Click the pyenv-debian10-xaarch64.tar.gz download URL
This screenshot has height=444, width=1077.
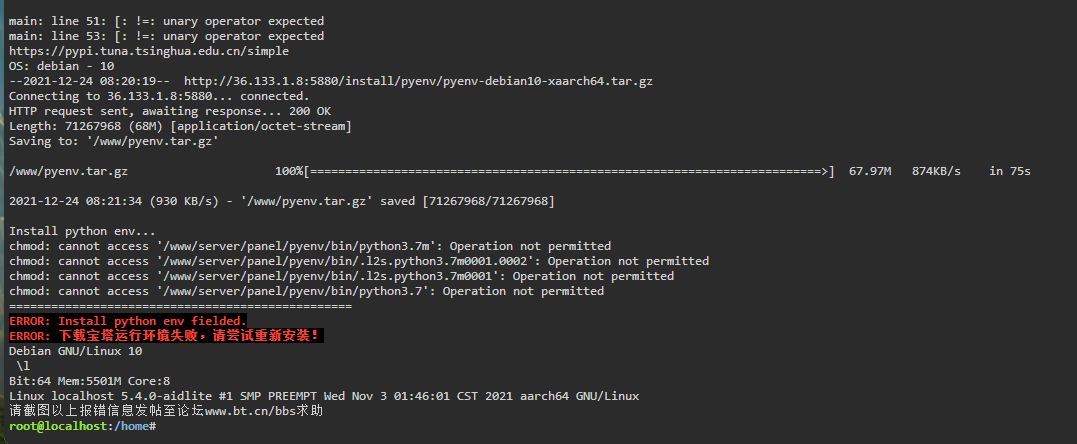[x=418, y=81]
